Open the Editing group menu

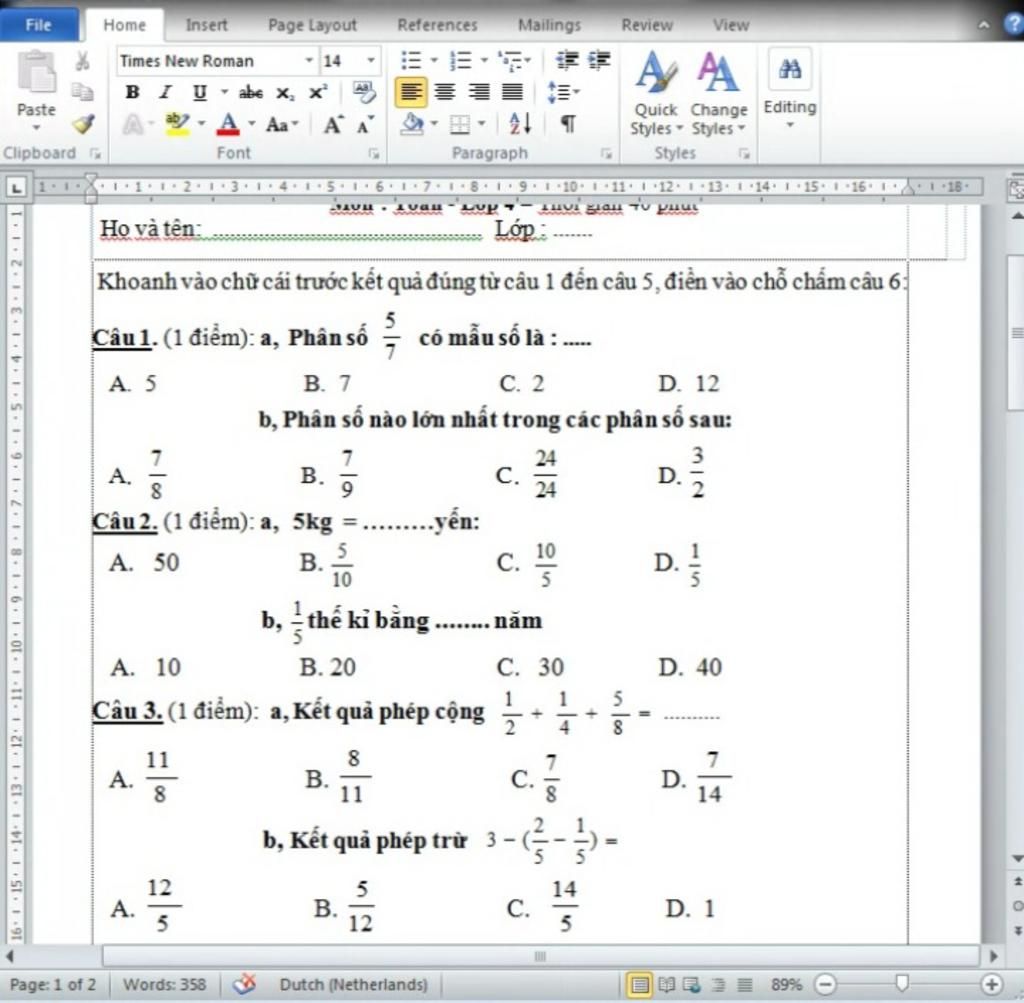tap(790, 88)
